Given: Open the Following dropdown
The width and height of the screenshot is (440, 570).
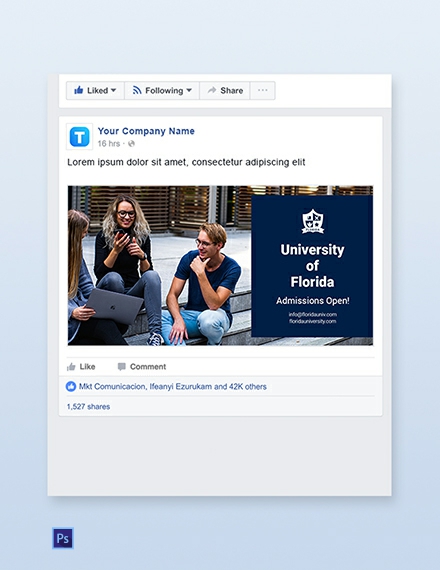Looking at the screenshot, I should pyautogui.click(x=162, y=91).
